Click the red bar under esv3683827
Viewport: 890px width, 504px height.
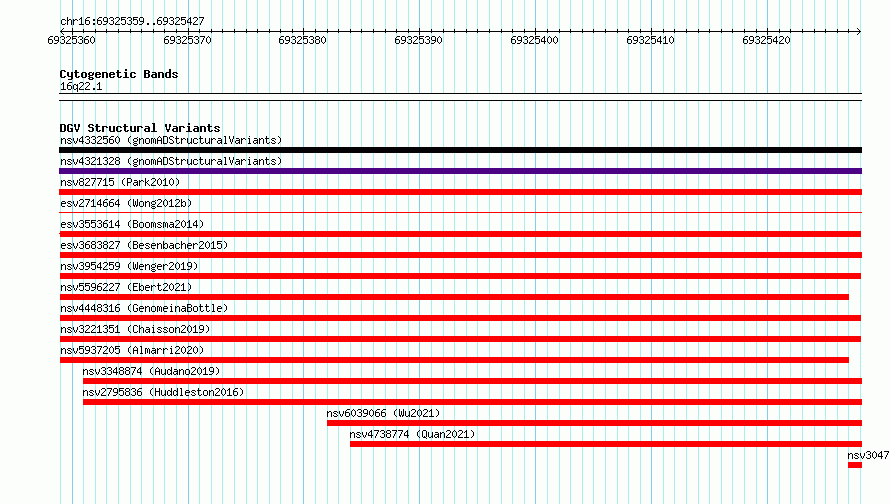tap(460, 255)
